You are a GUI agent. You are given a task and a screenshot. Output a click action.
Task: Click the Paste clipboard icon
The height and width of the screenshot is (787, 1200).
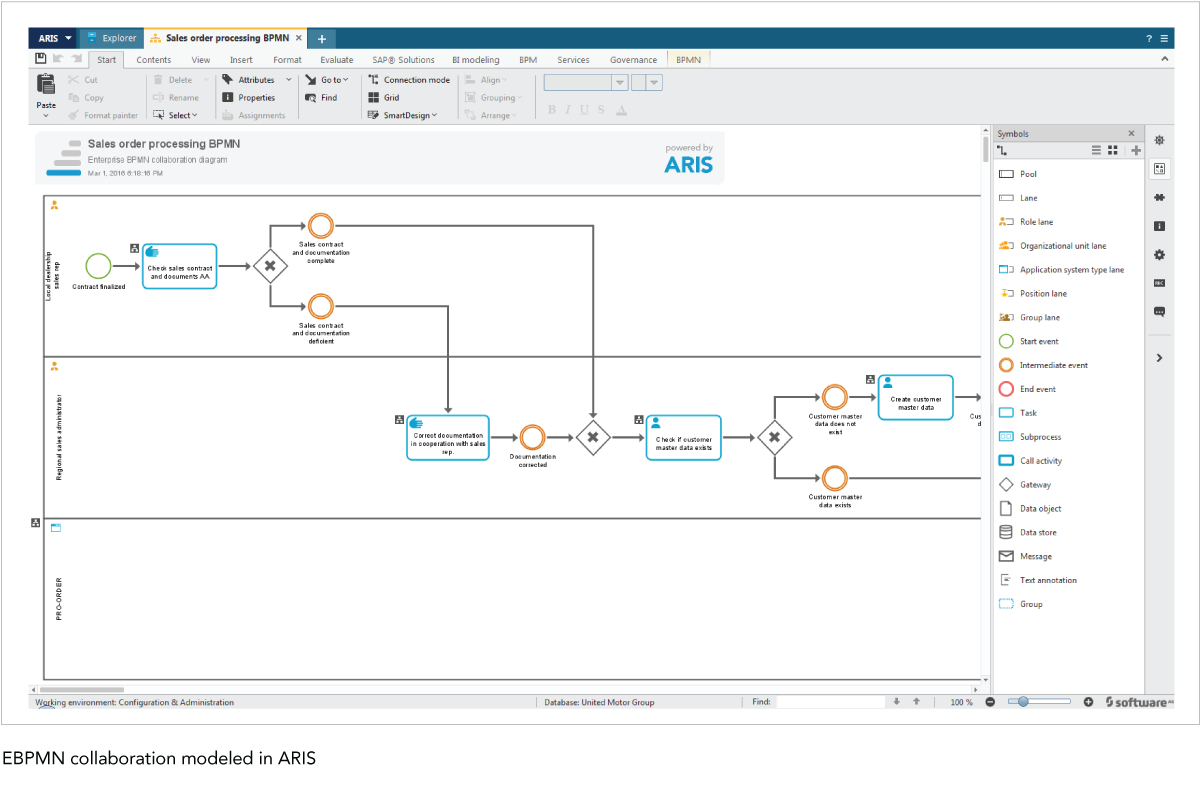(46, 85)
